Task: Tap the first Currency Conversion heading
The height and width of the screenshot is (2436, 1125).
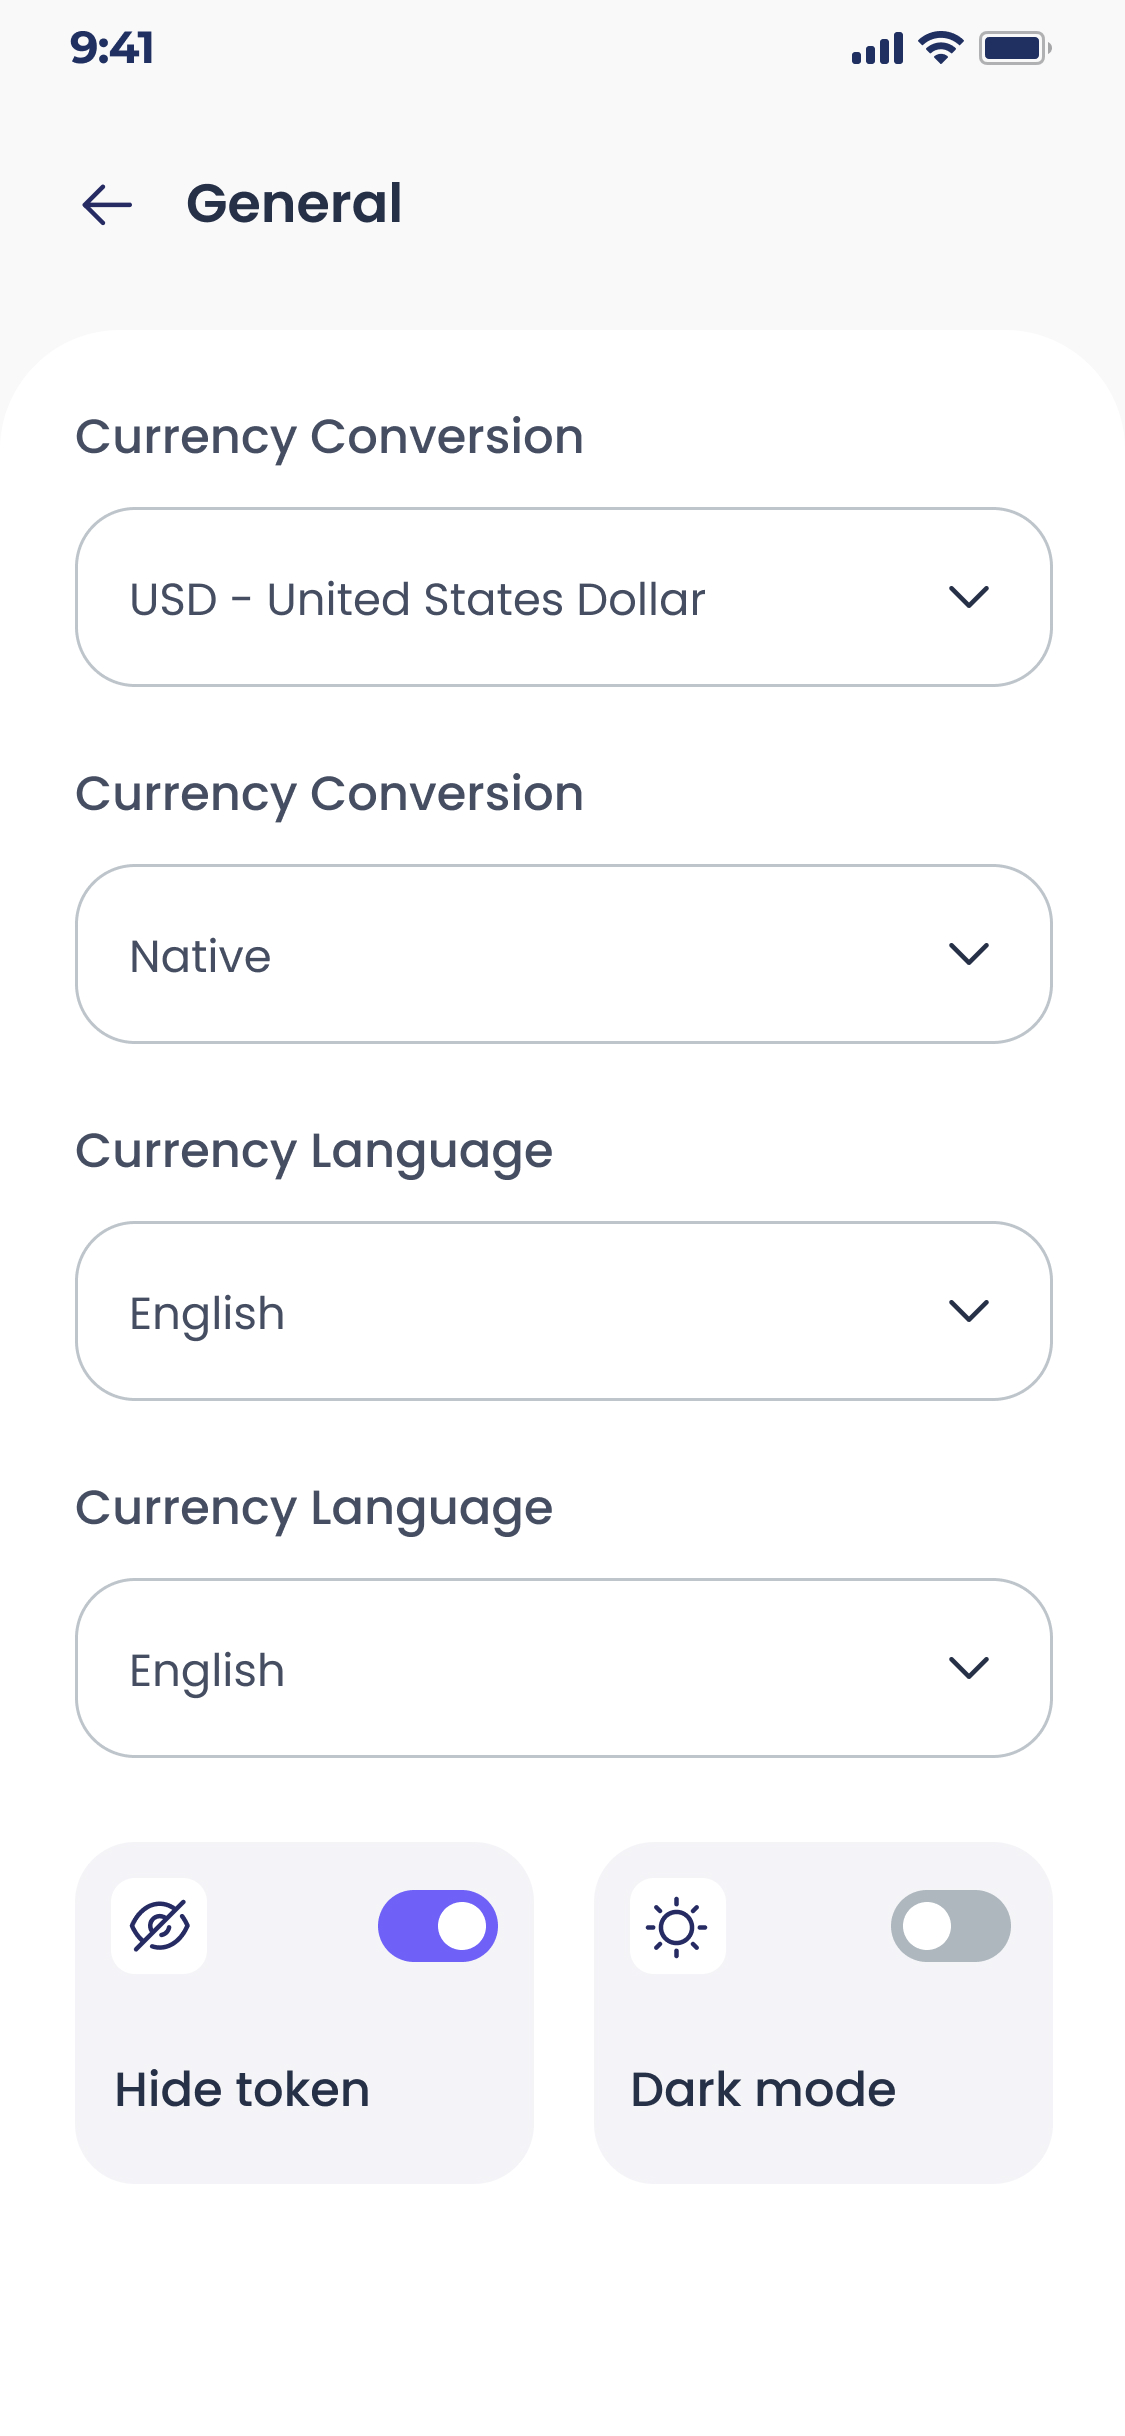Action: (329, 437)
